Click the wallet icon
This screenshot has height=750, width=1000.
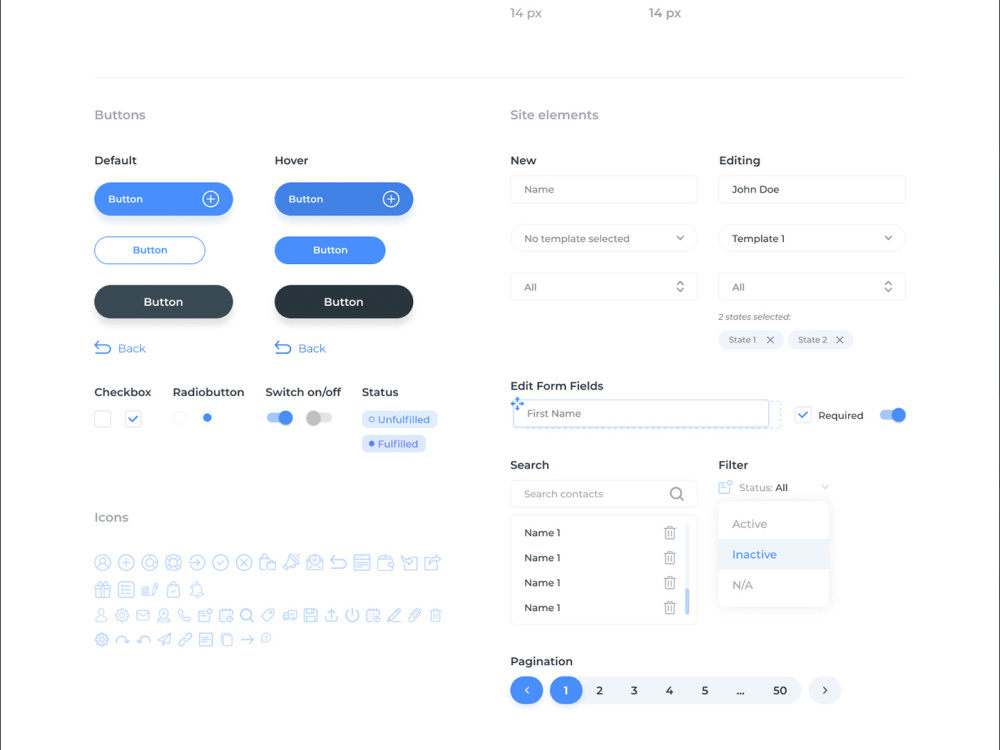[x=385, y=562]
